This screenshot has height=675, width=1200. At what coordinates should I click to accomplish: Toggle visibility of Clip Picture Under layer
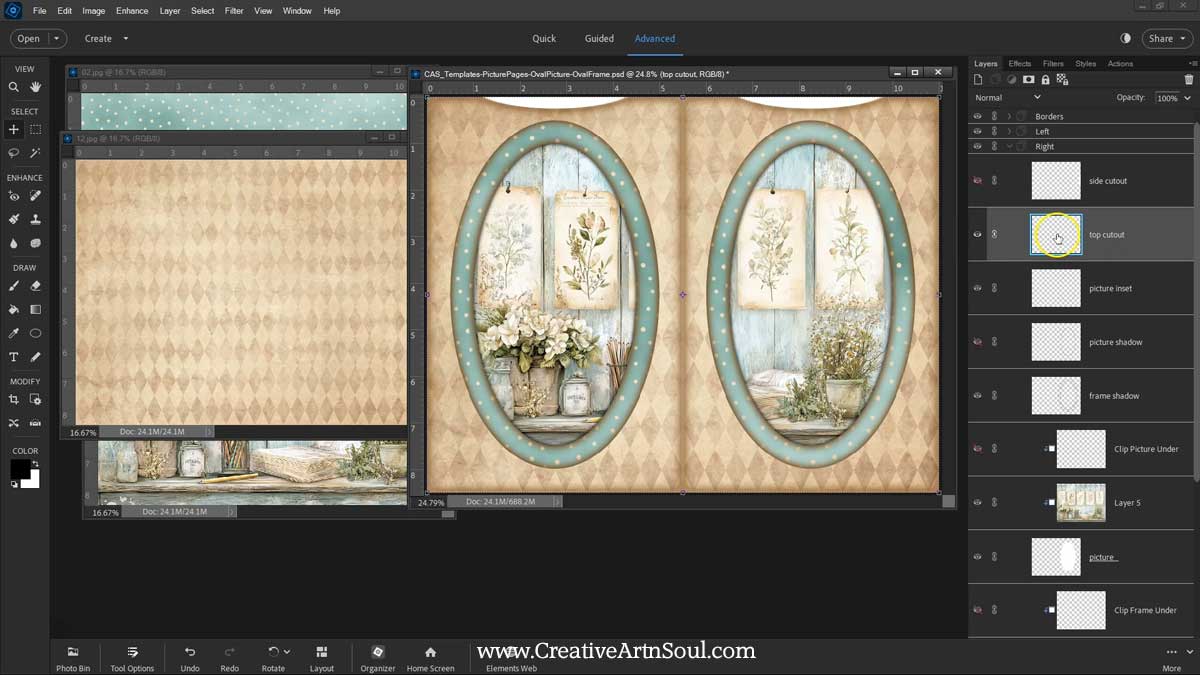[x=977, y=449]
